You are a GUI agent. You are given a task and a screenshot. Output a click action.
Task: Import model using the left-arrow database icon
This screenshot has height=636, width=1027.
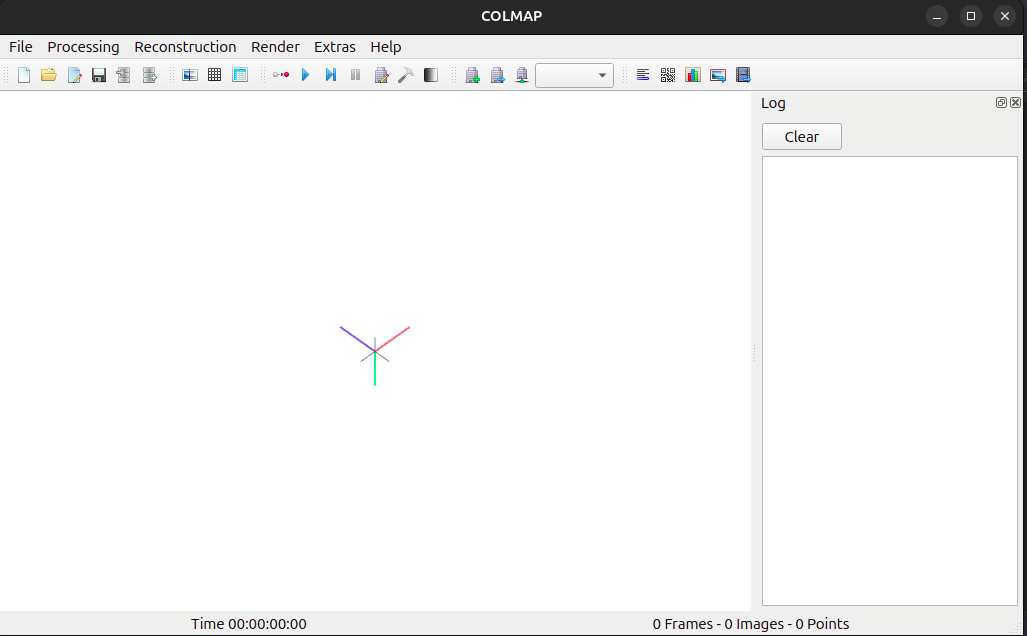tap(124, 75)
